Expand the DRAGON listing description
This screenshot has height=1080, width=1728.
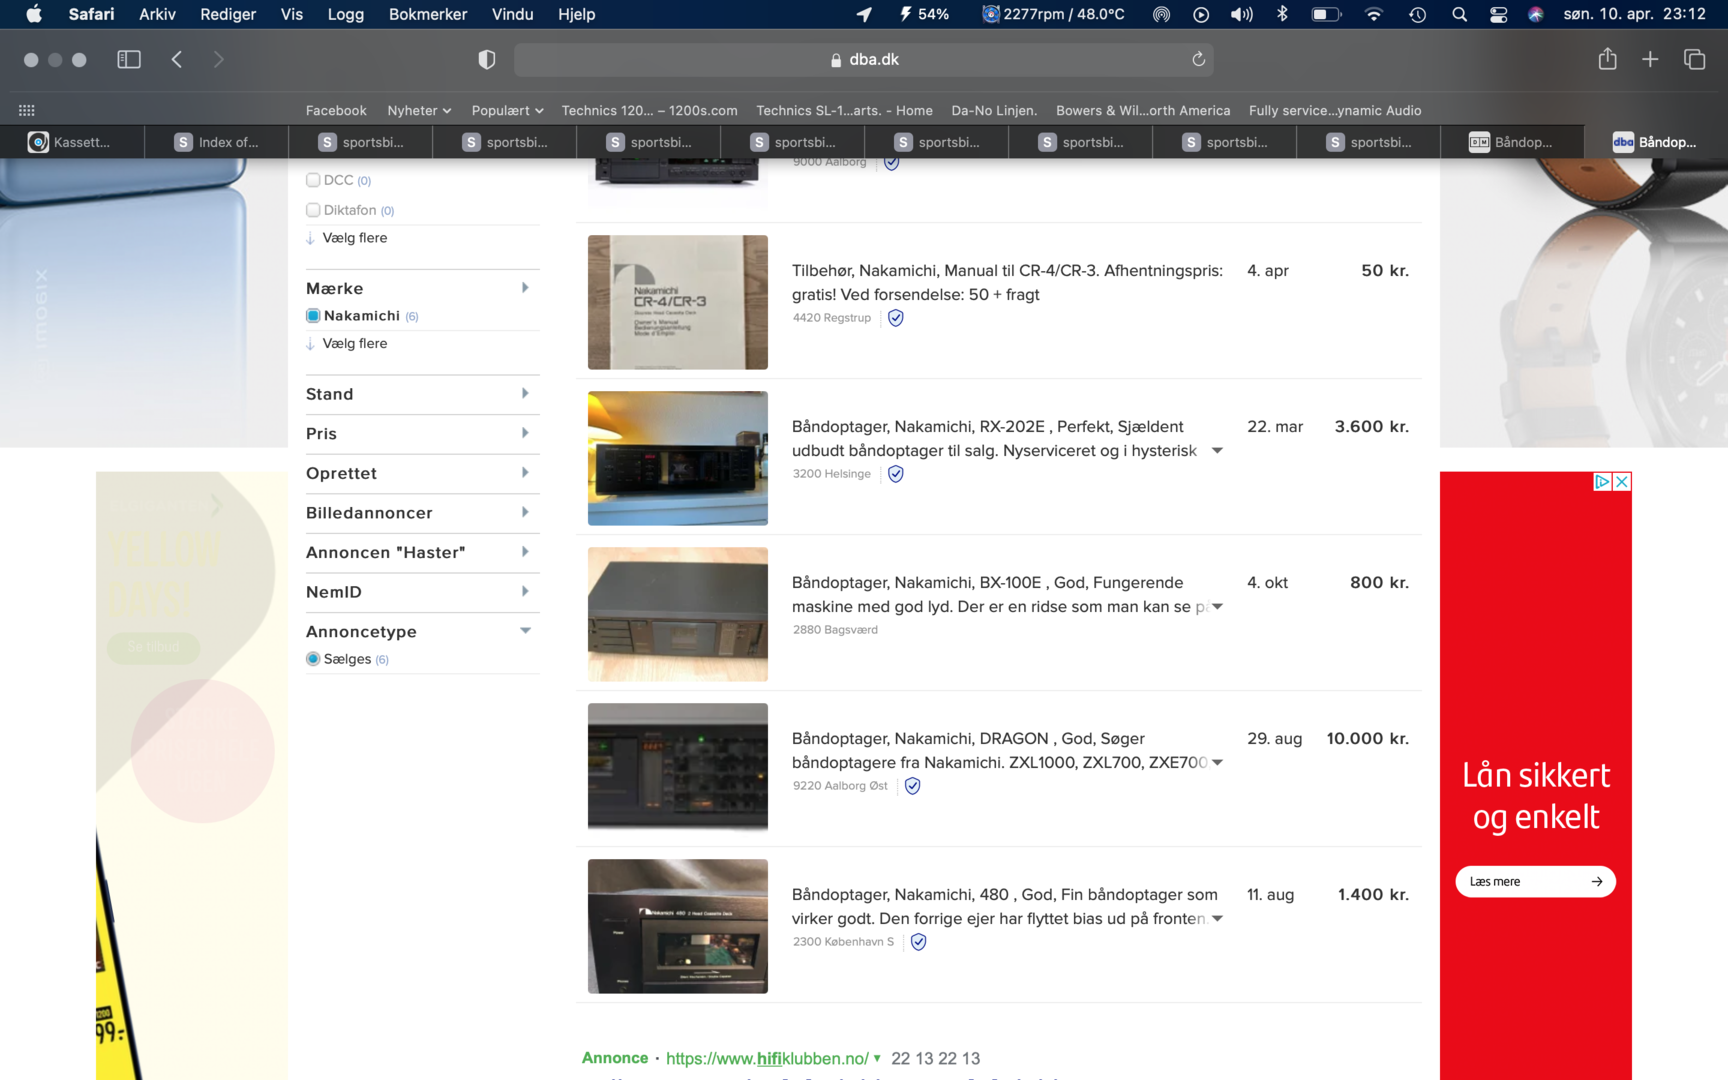point(1217,763)
